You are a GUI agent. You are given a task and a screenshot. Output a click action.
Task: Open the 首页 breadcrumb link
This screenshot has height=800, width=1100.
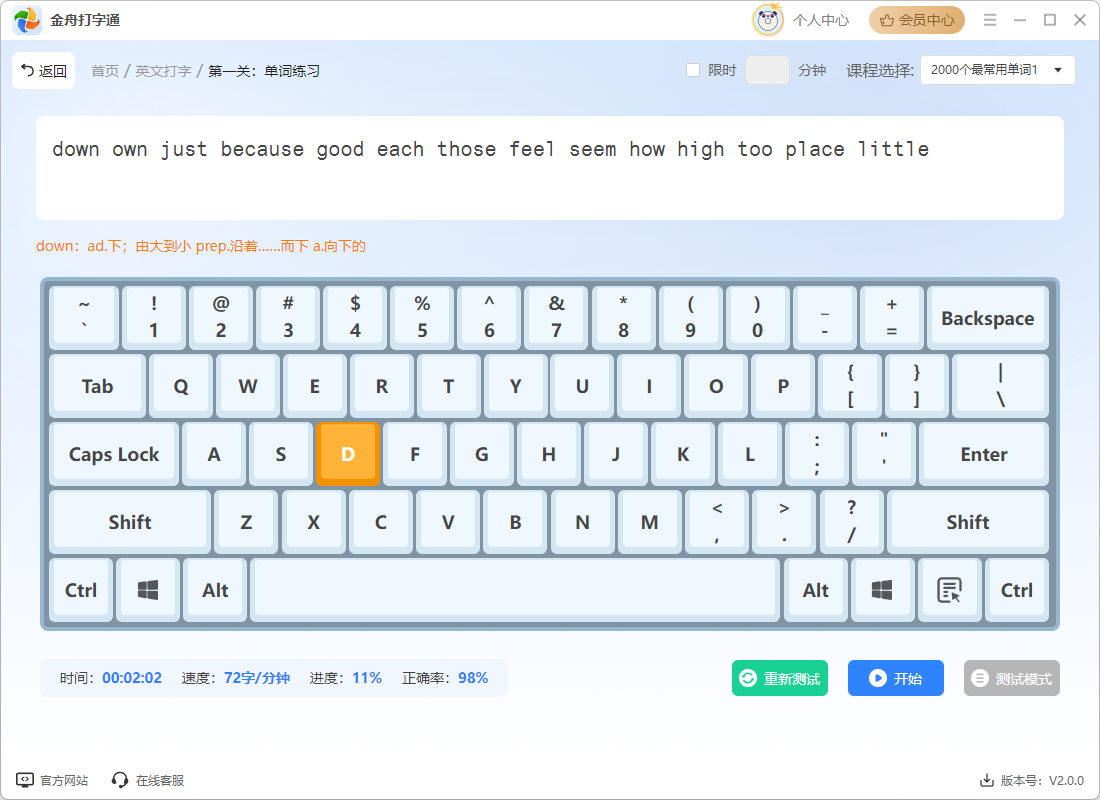click(105, 71)
